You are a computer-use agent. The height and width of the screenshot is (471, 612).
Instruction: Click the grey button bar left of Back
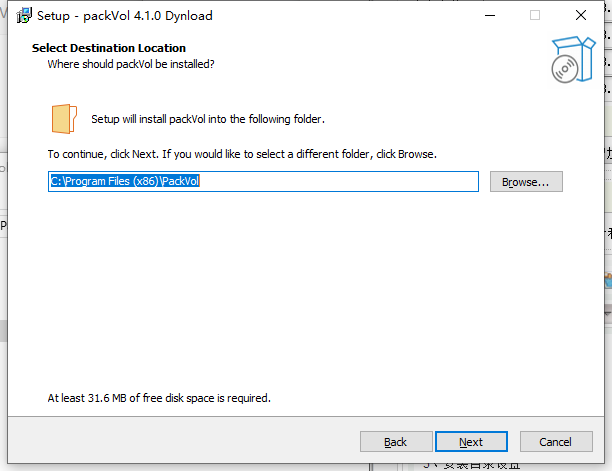point(183,441)
